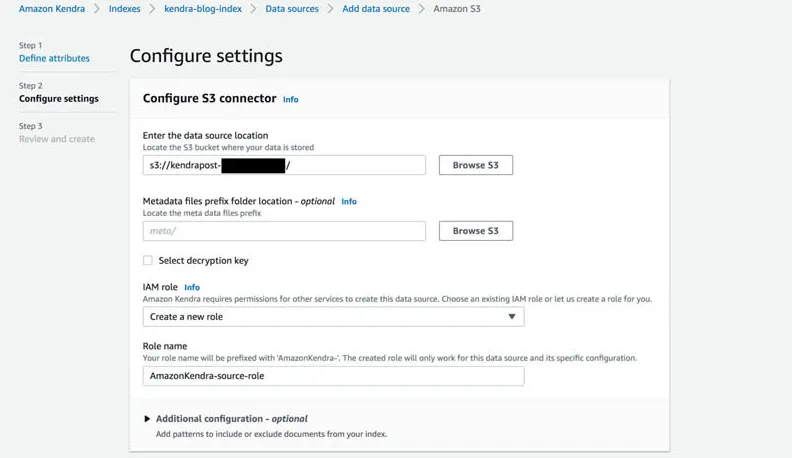
Task: Open the Create a new role dropdown
Action: coord(333,317)
